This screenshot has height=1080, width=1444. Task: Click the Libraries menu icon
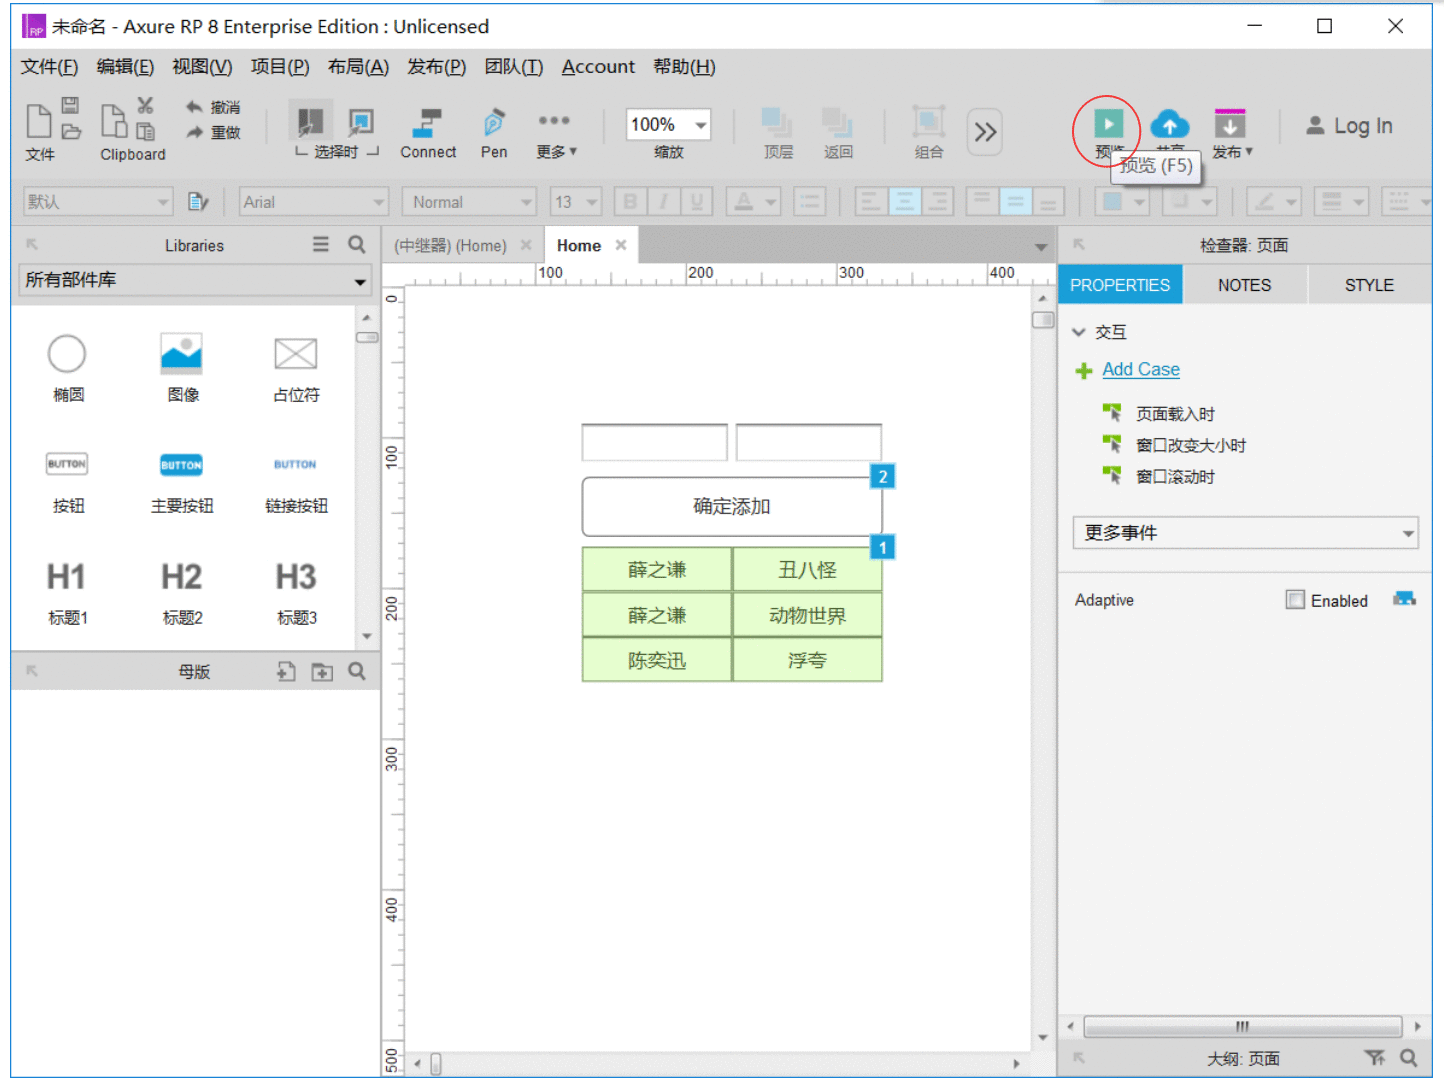(321, 245)
